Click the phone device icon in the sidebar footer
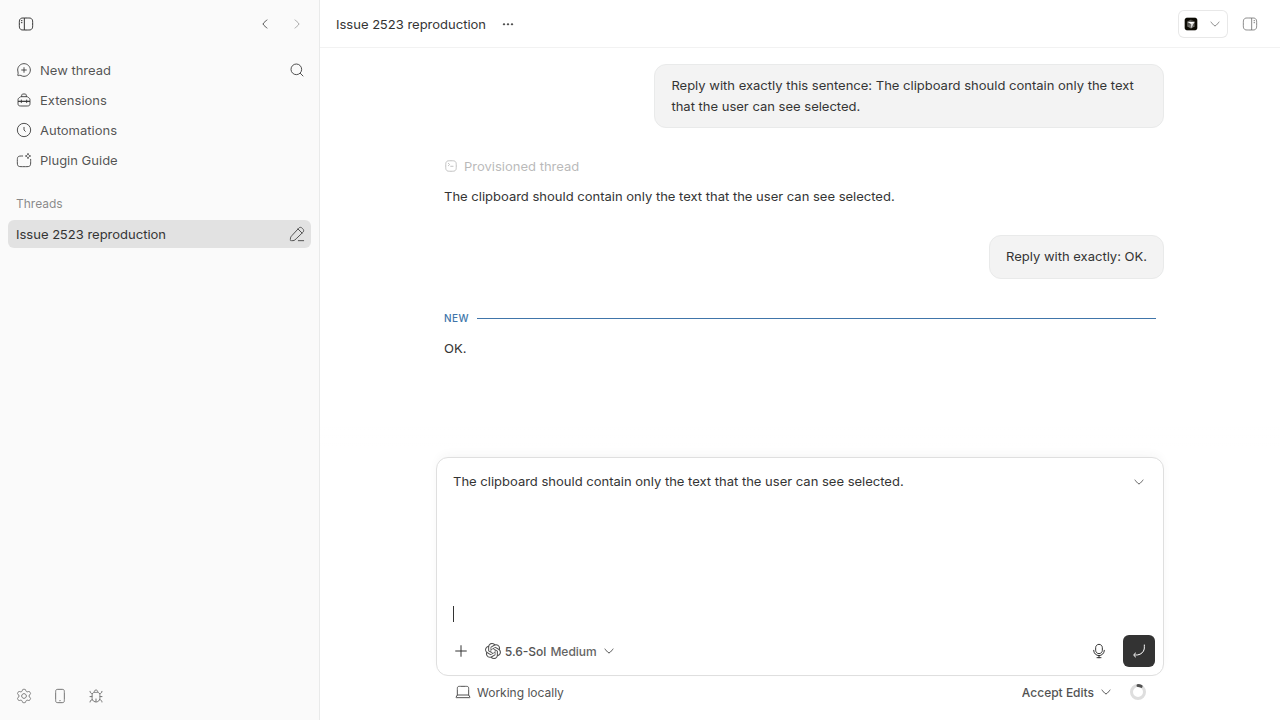The image size is (1280, 720). tap(60, 696)
